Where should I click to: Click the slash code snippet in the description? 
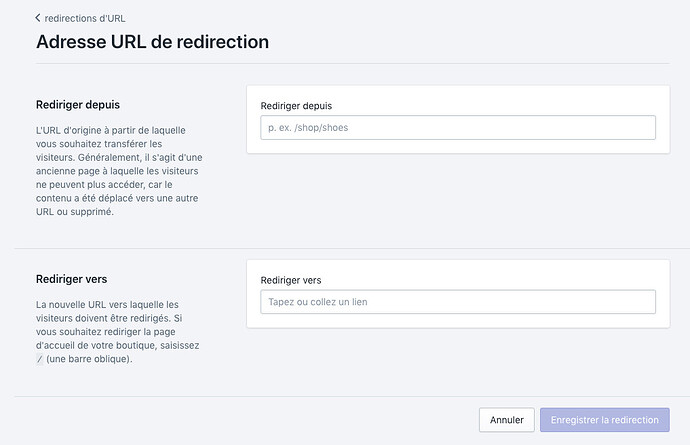coord(39,360)
